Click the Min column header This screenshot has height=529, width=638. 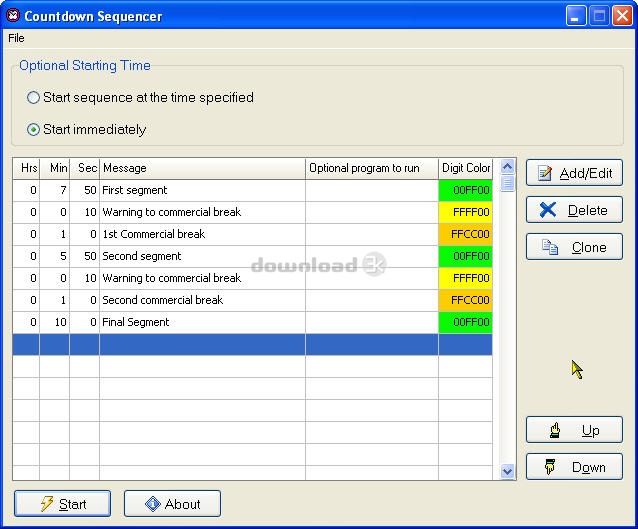[55, 168]
